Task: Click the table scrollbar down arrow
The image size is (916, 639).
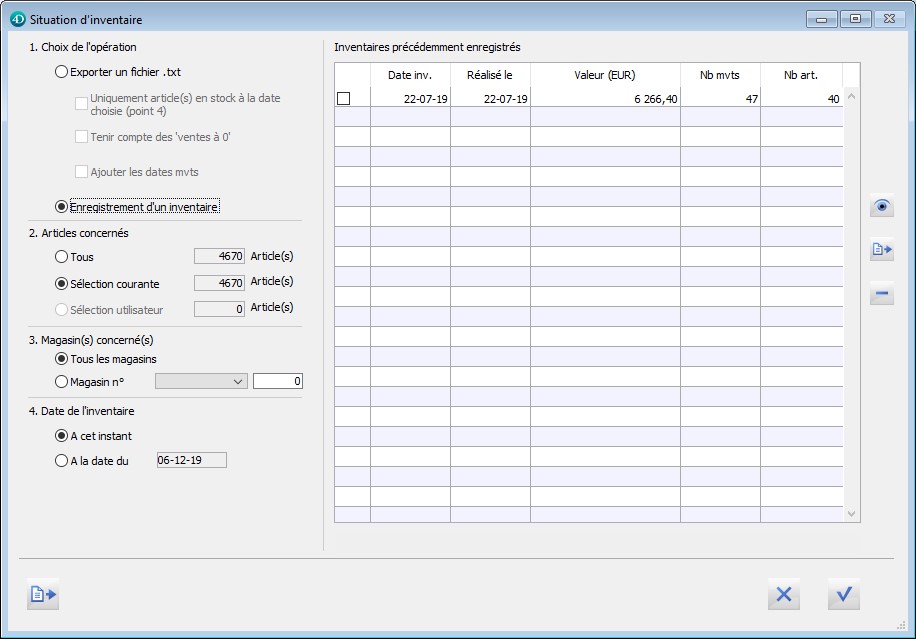Action: click(x=852, y=513)
